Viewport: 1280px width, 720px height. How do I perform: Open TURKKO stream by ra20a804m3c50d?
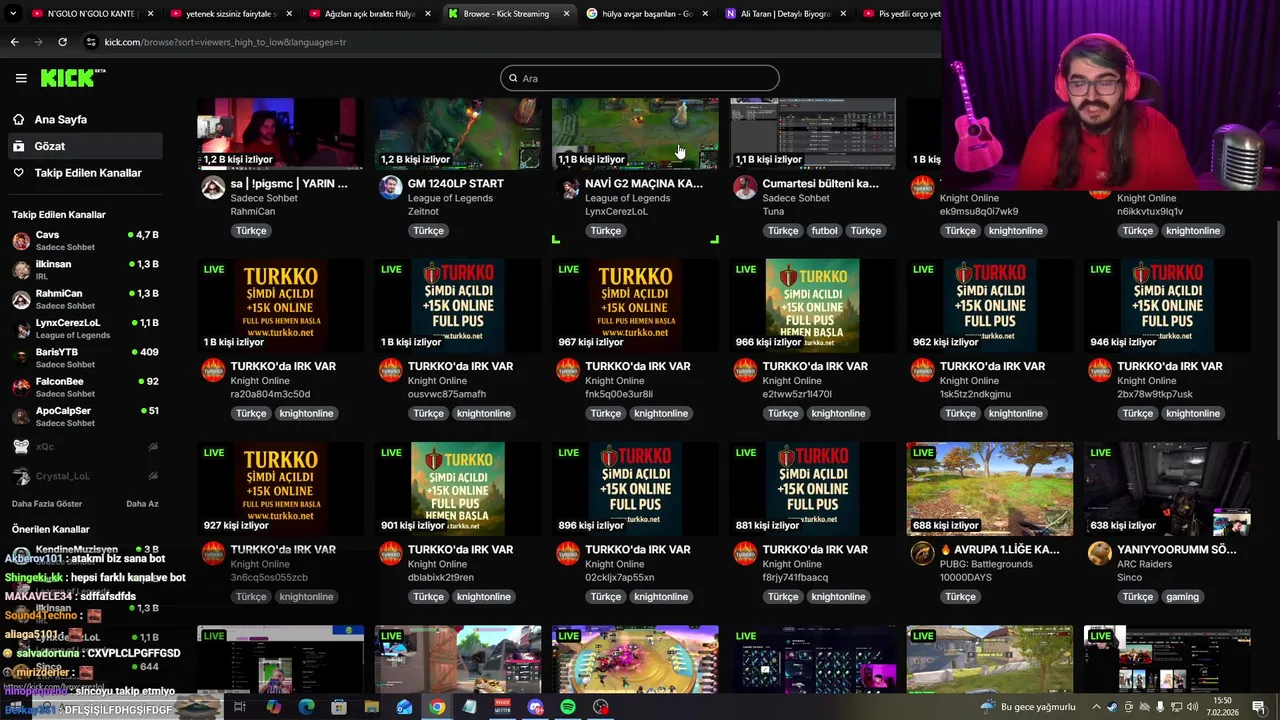[x=280, y=305]
